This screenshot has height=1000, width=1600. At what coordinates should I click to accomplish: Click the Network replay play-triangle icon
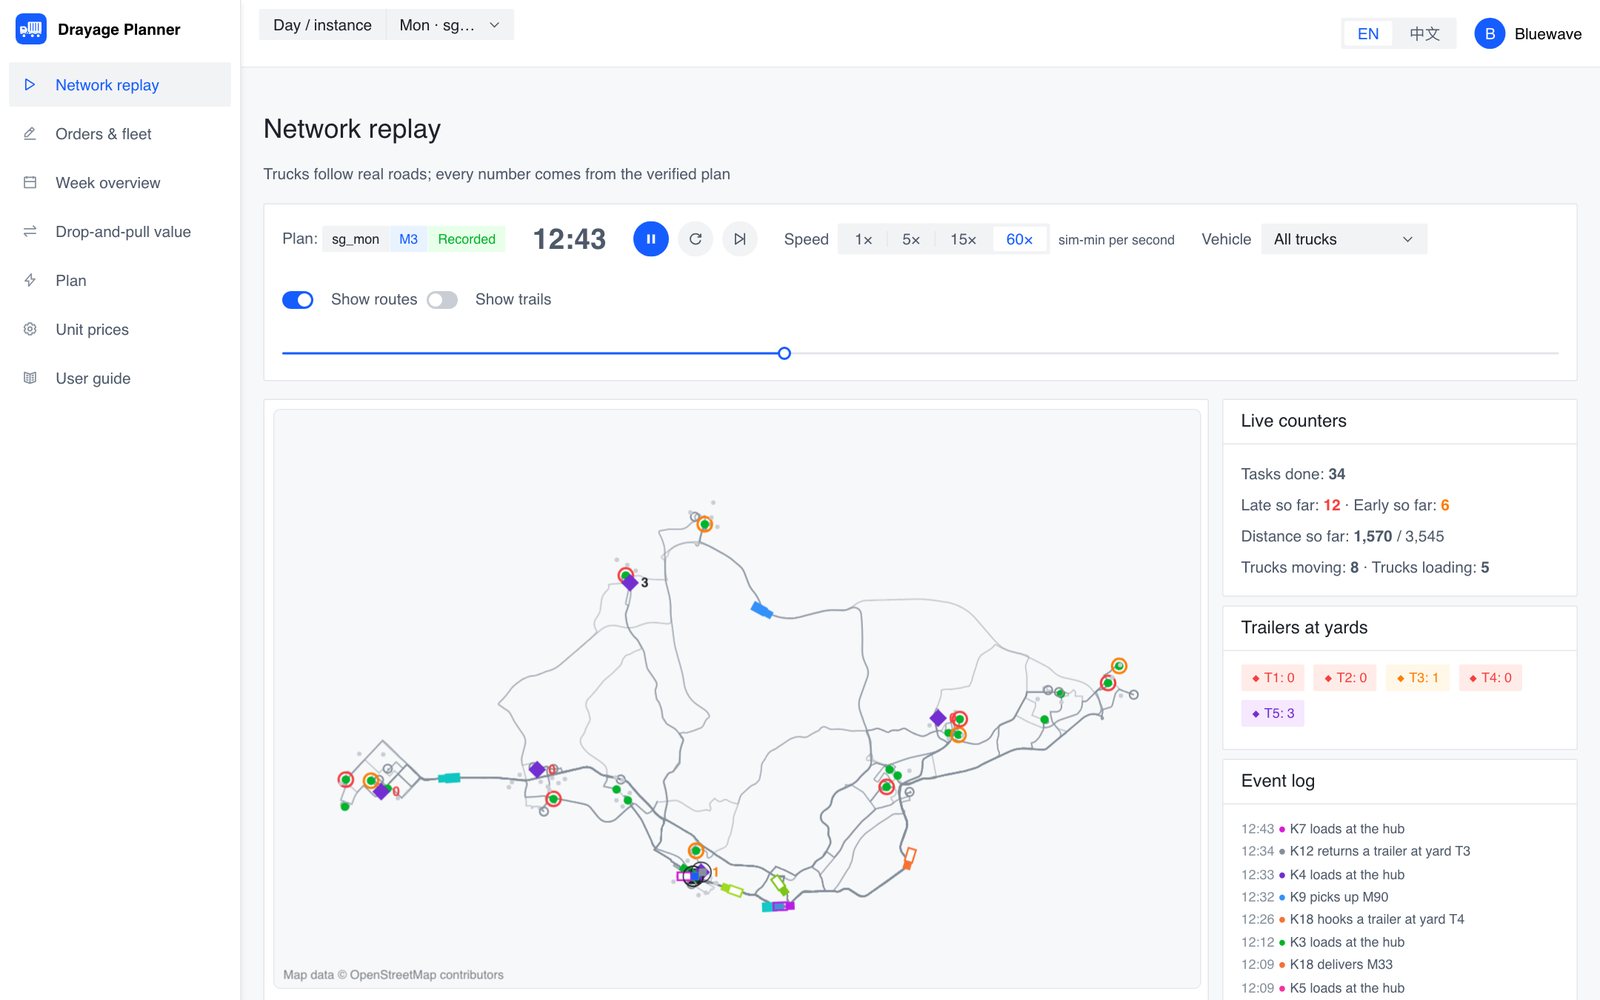click(30, 85)
